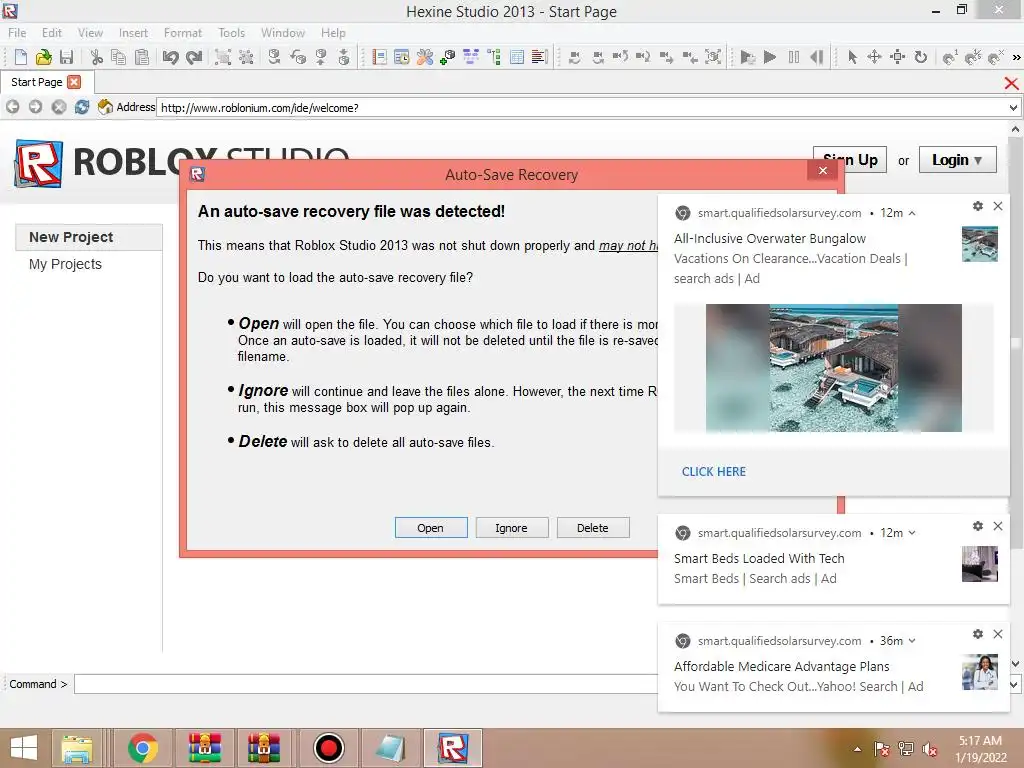
Task: Open the Login dropdown button
Action: (957, 160)
